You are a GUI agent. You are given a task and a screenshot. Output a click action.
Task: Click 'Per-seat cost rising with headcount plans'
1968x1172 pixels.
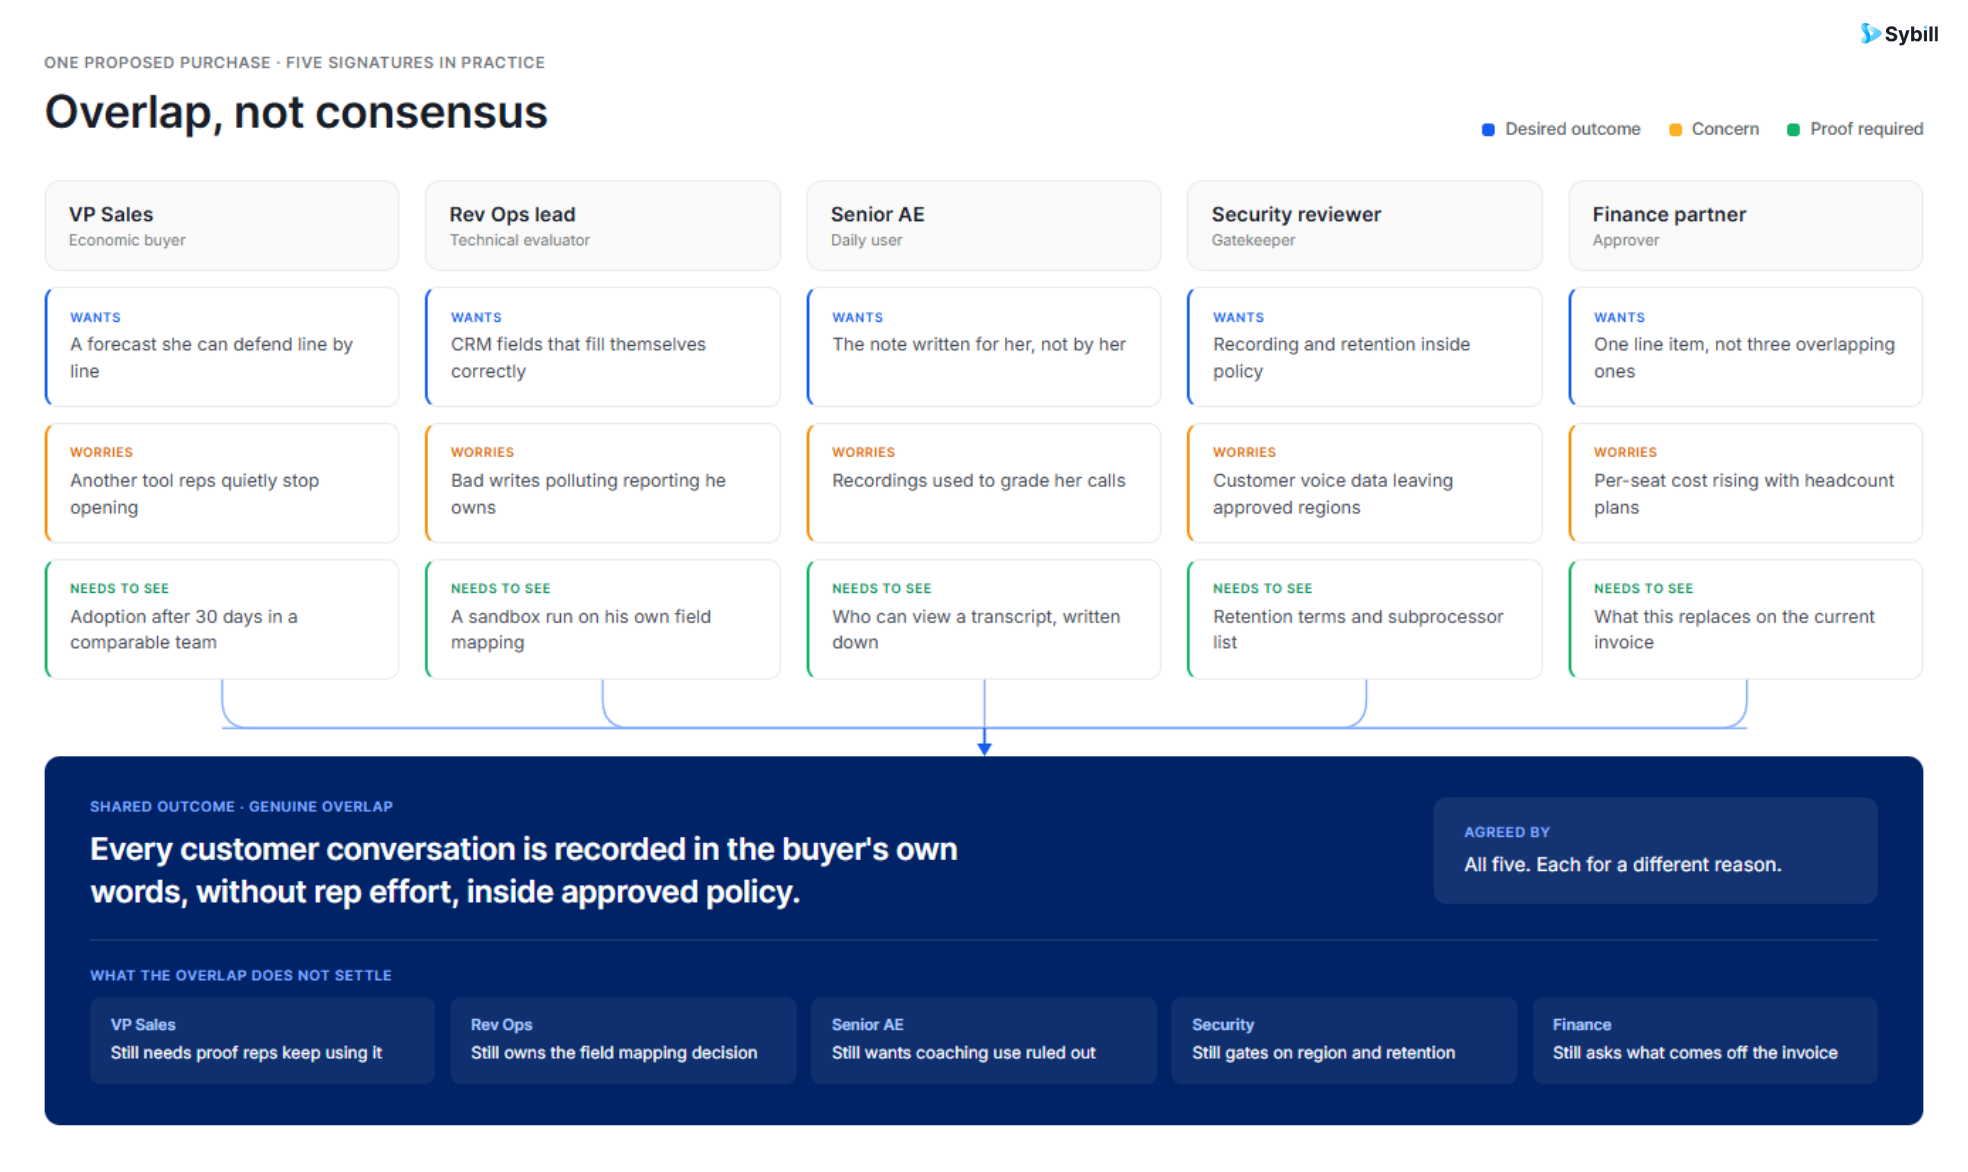point(1744,494)
